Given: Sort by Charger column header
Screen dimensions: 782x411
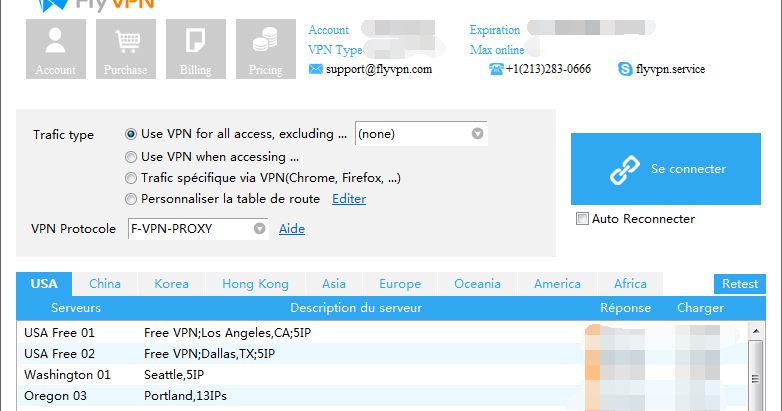Looking at the screenshot, I should 700,308.
